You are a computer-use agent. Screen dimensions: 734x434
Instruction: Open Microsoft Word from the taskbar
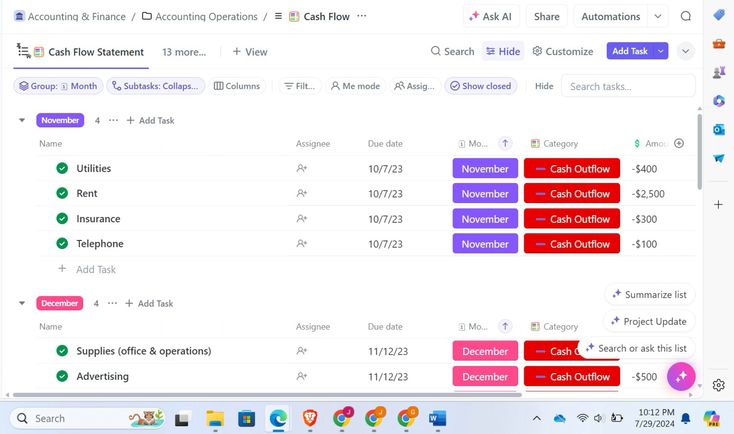point(437,418)
